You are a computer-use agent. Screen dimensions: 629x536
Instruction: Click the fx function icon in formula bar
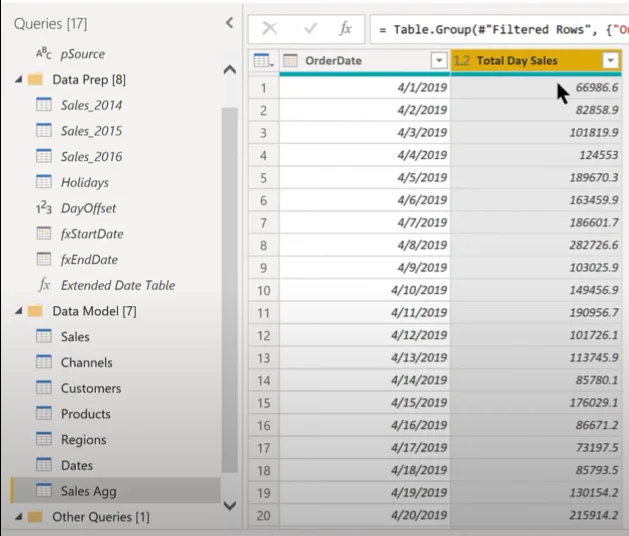[345, 28]
